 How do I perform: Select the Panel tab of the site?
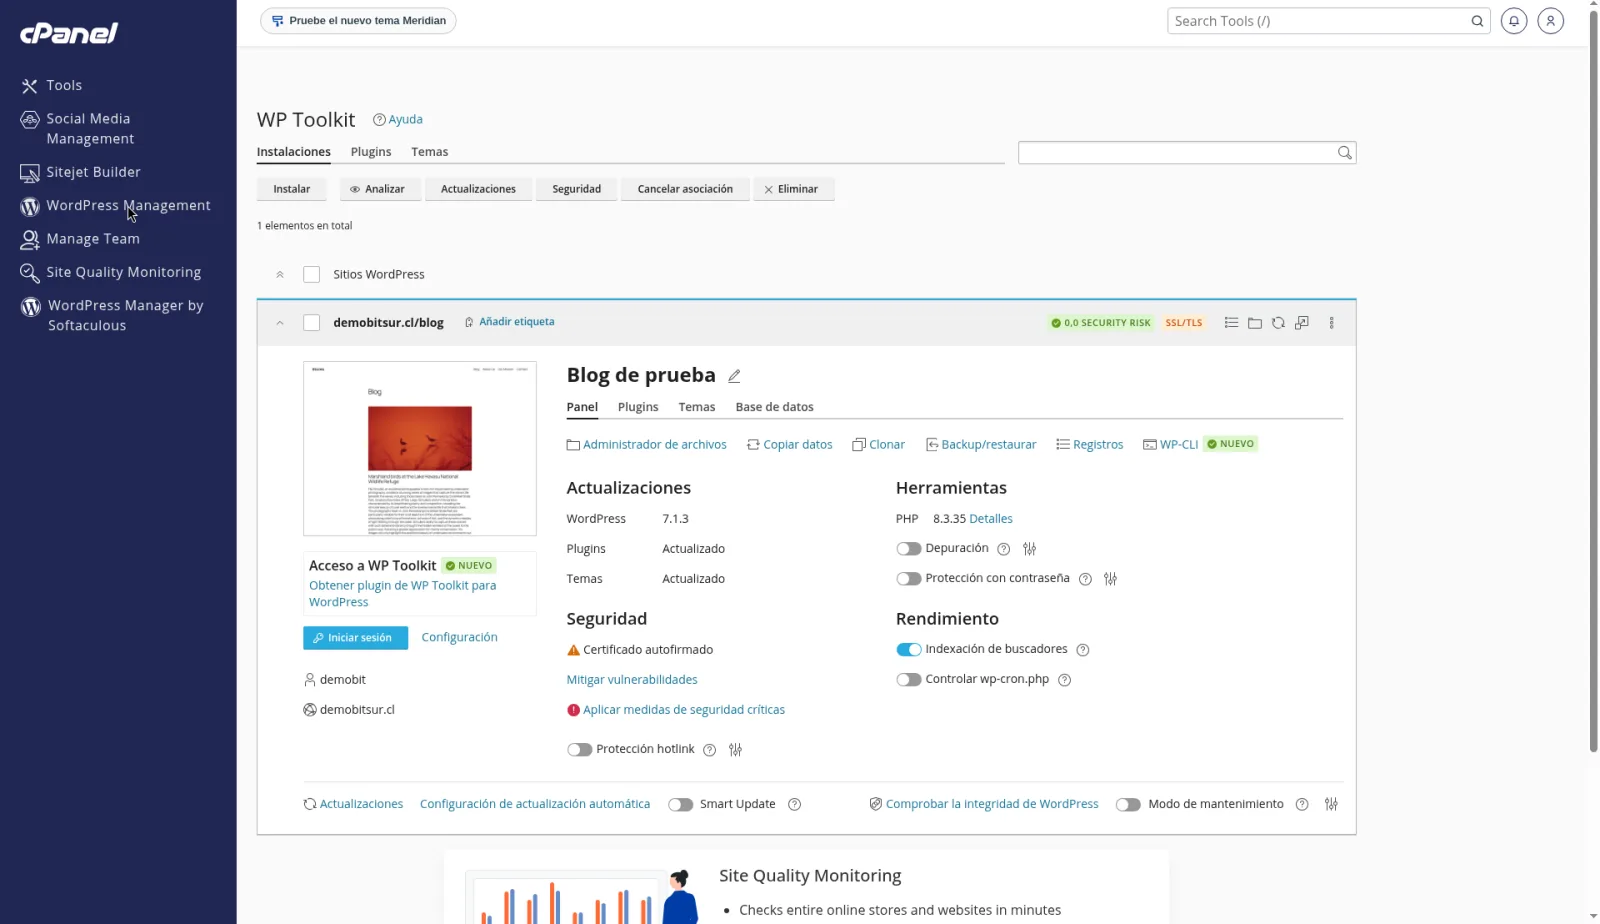click(582, 407)
